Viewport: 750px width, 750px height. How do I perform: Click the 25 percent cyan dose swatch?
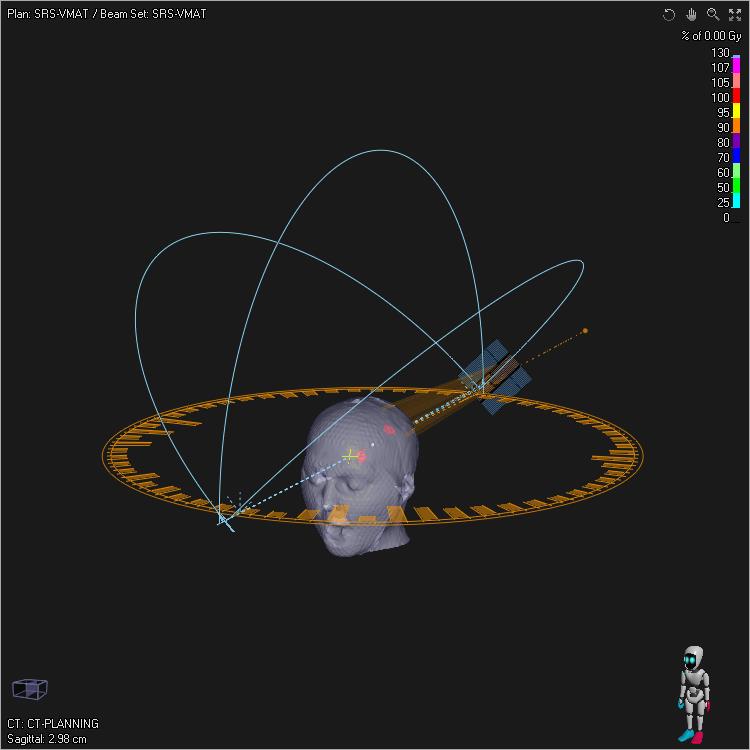coord(736,200)
